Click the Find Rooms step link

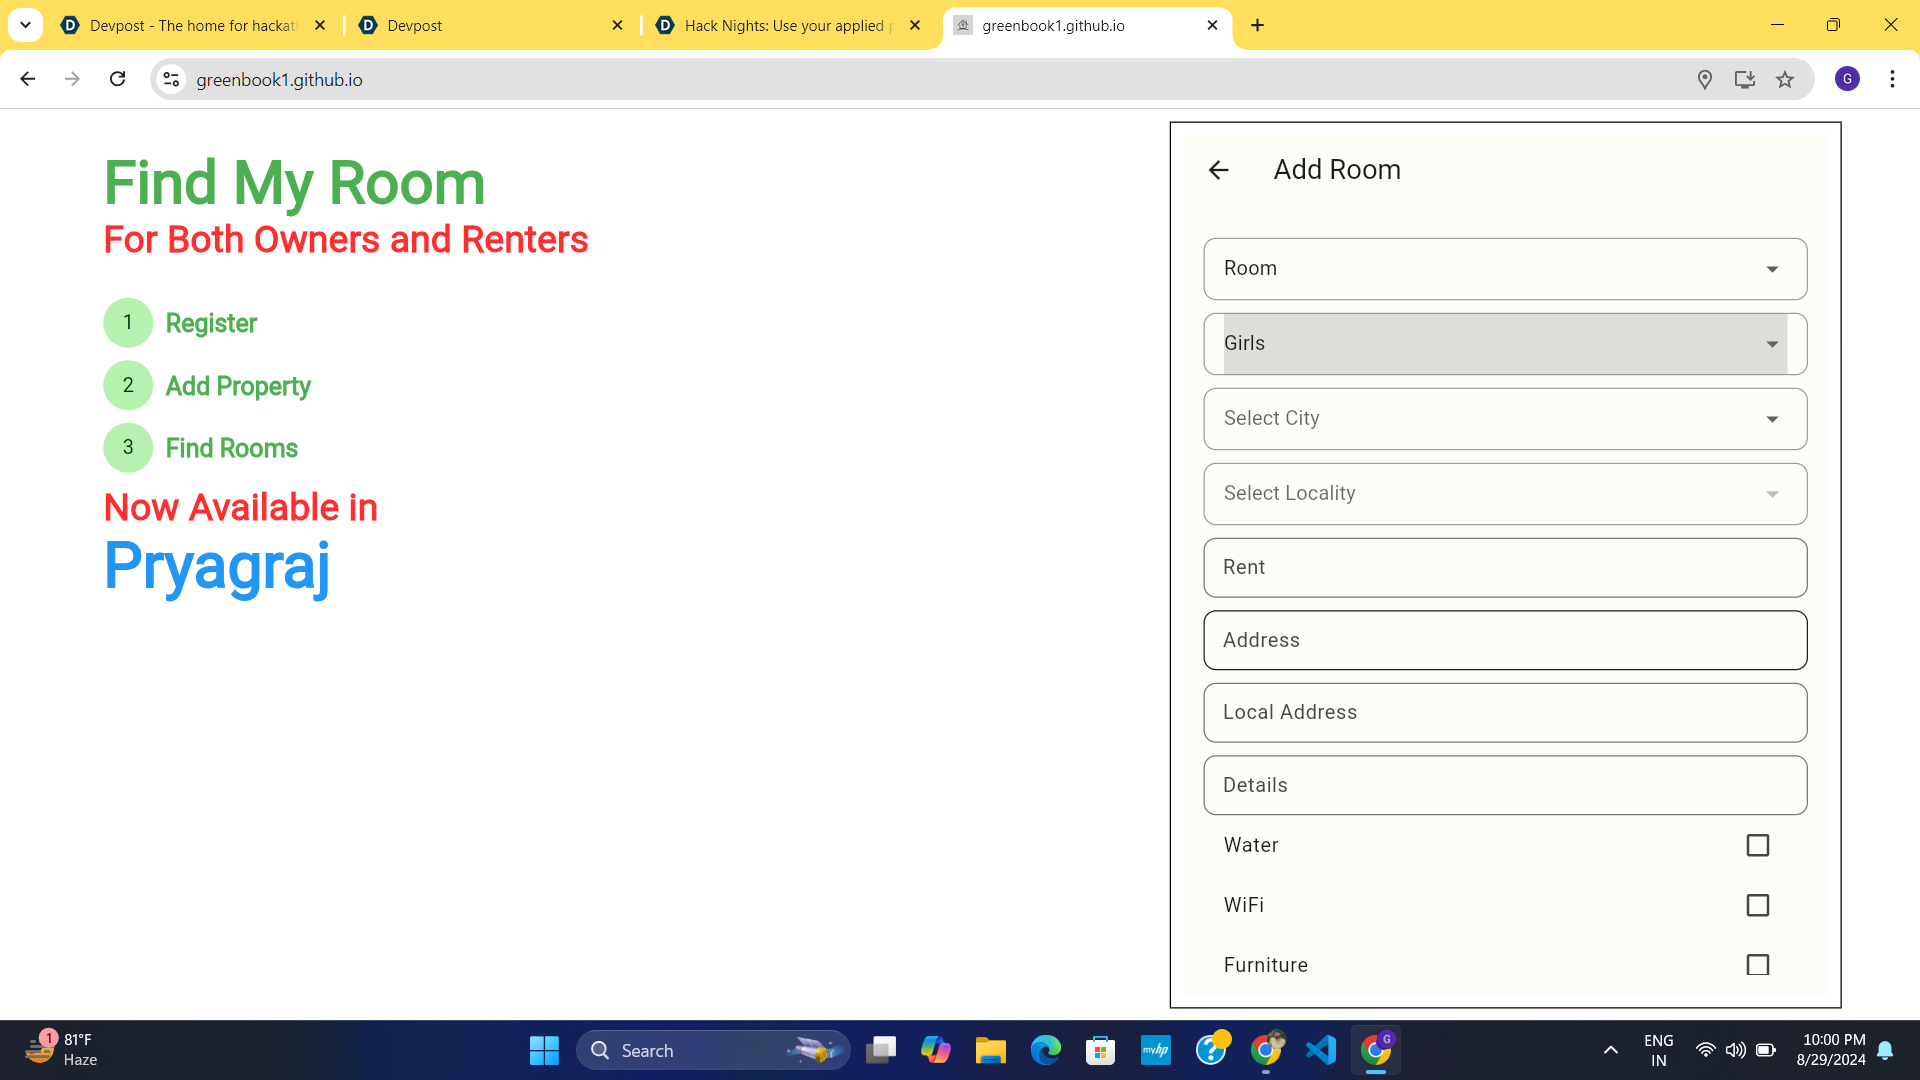231,448
